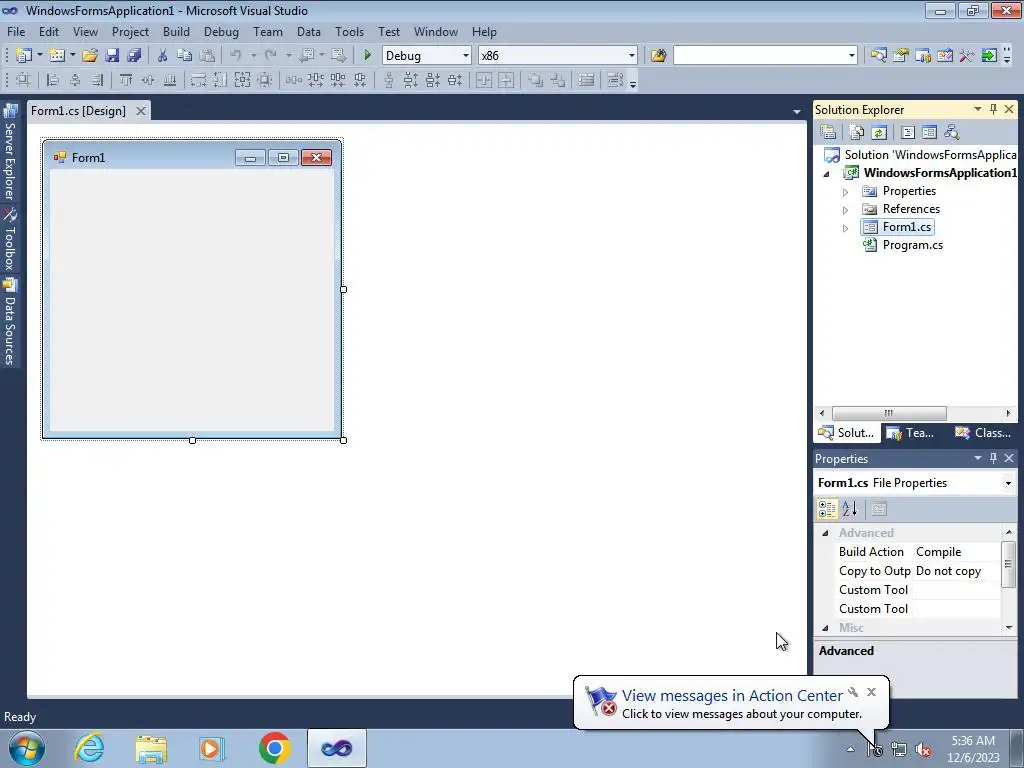Click the Refresh icon in Solution Explorer
Image resolution: width=1024 pixels, height=768 pixels.
(x=879, y=133)
